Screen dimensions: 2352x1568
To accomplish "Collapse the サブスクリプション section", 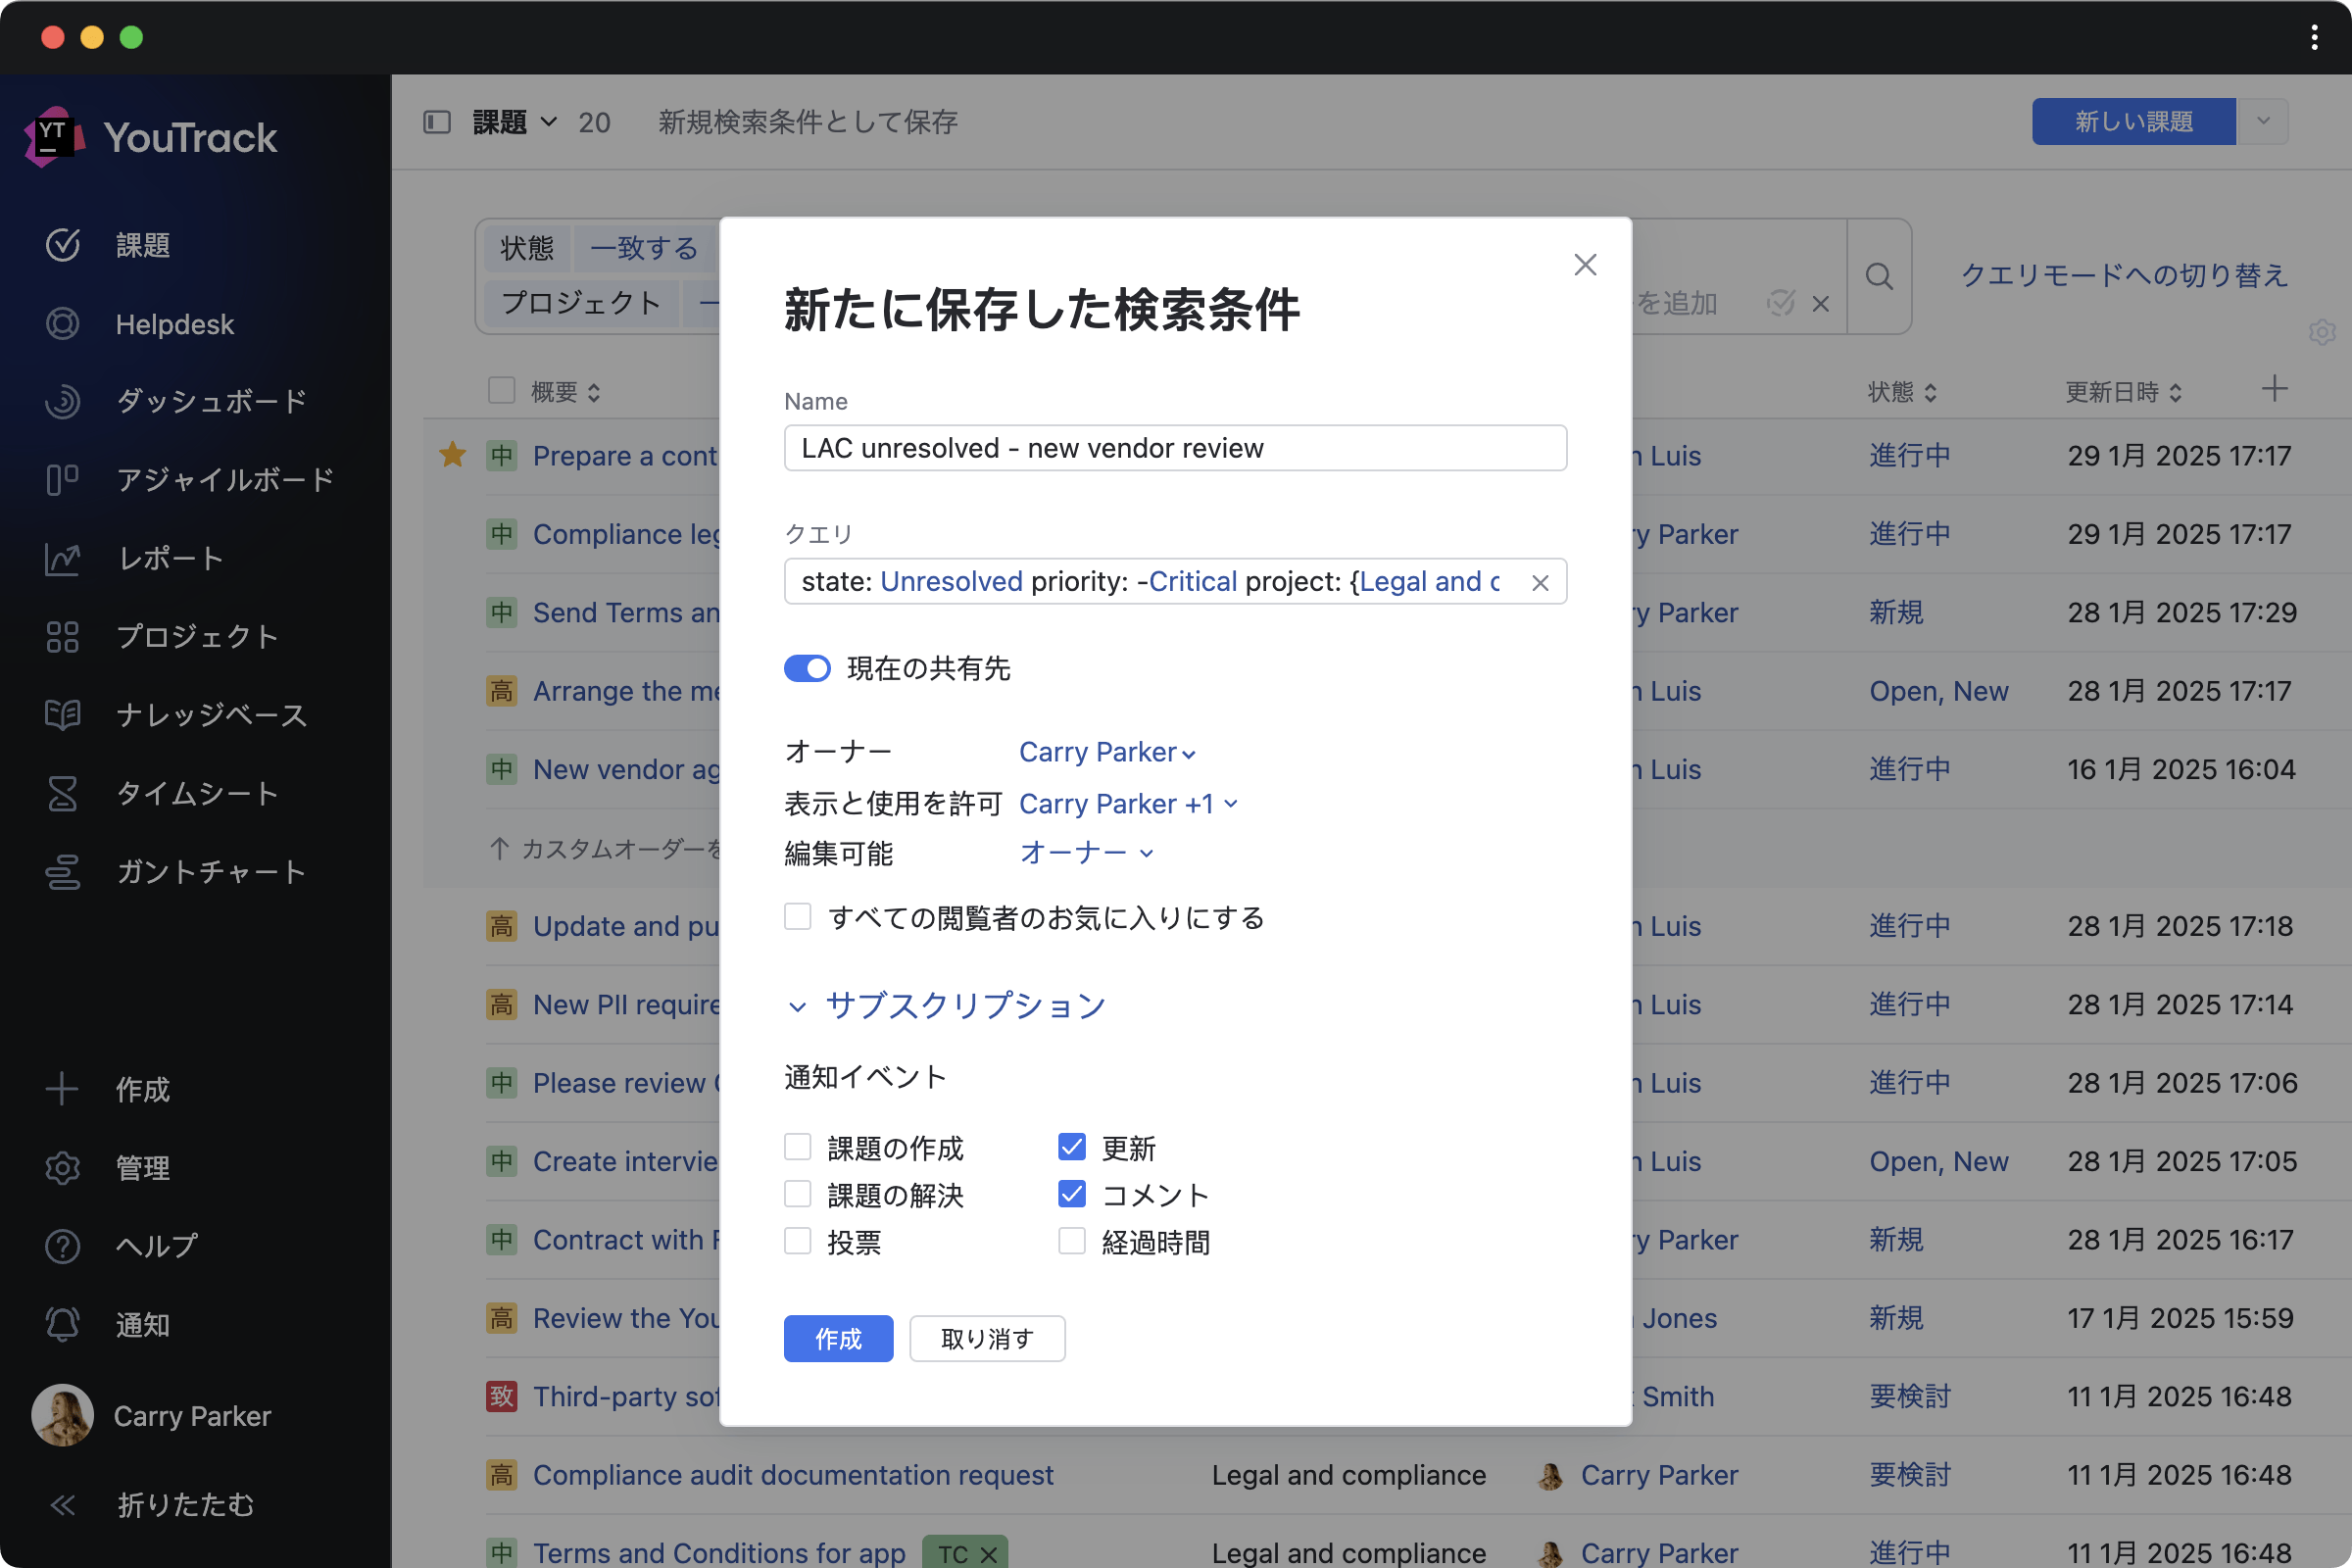I will click(x=796, y=1007).
